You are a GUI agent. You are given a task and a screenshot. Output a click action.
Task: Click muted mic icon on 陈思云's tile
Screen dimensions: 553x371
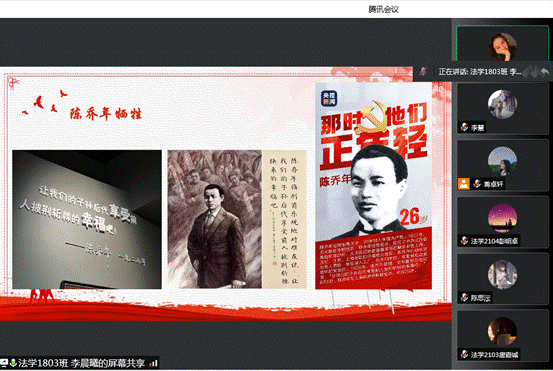coord(464,298)
